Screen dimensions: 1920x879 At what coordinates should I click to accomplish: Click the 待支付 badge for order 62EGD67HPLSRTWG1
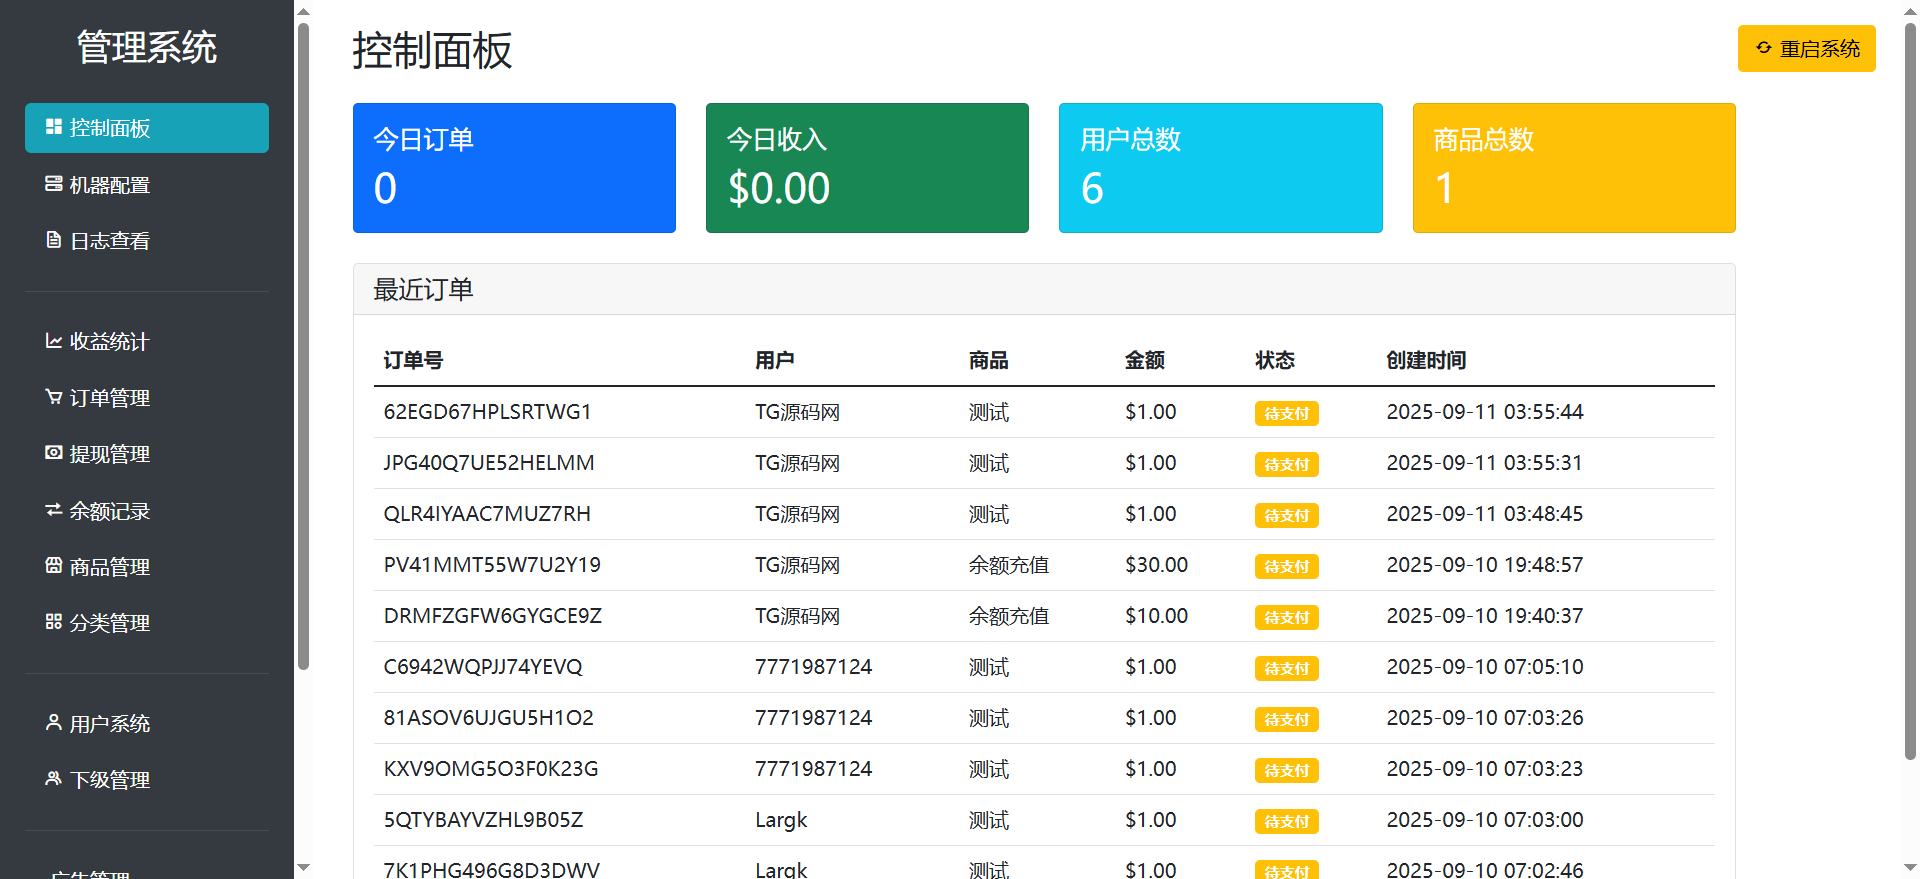tap(1286, 413)
